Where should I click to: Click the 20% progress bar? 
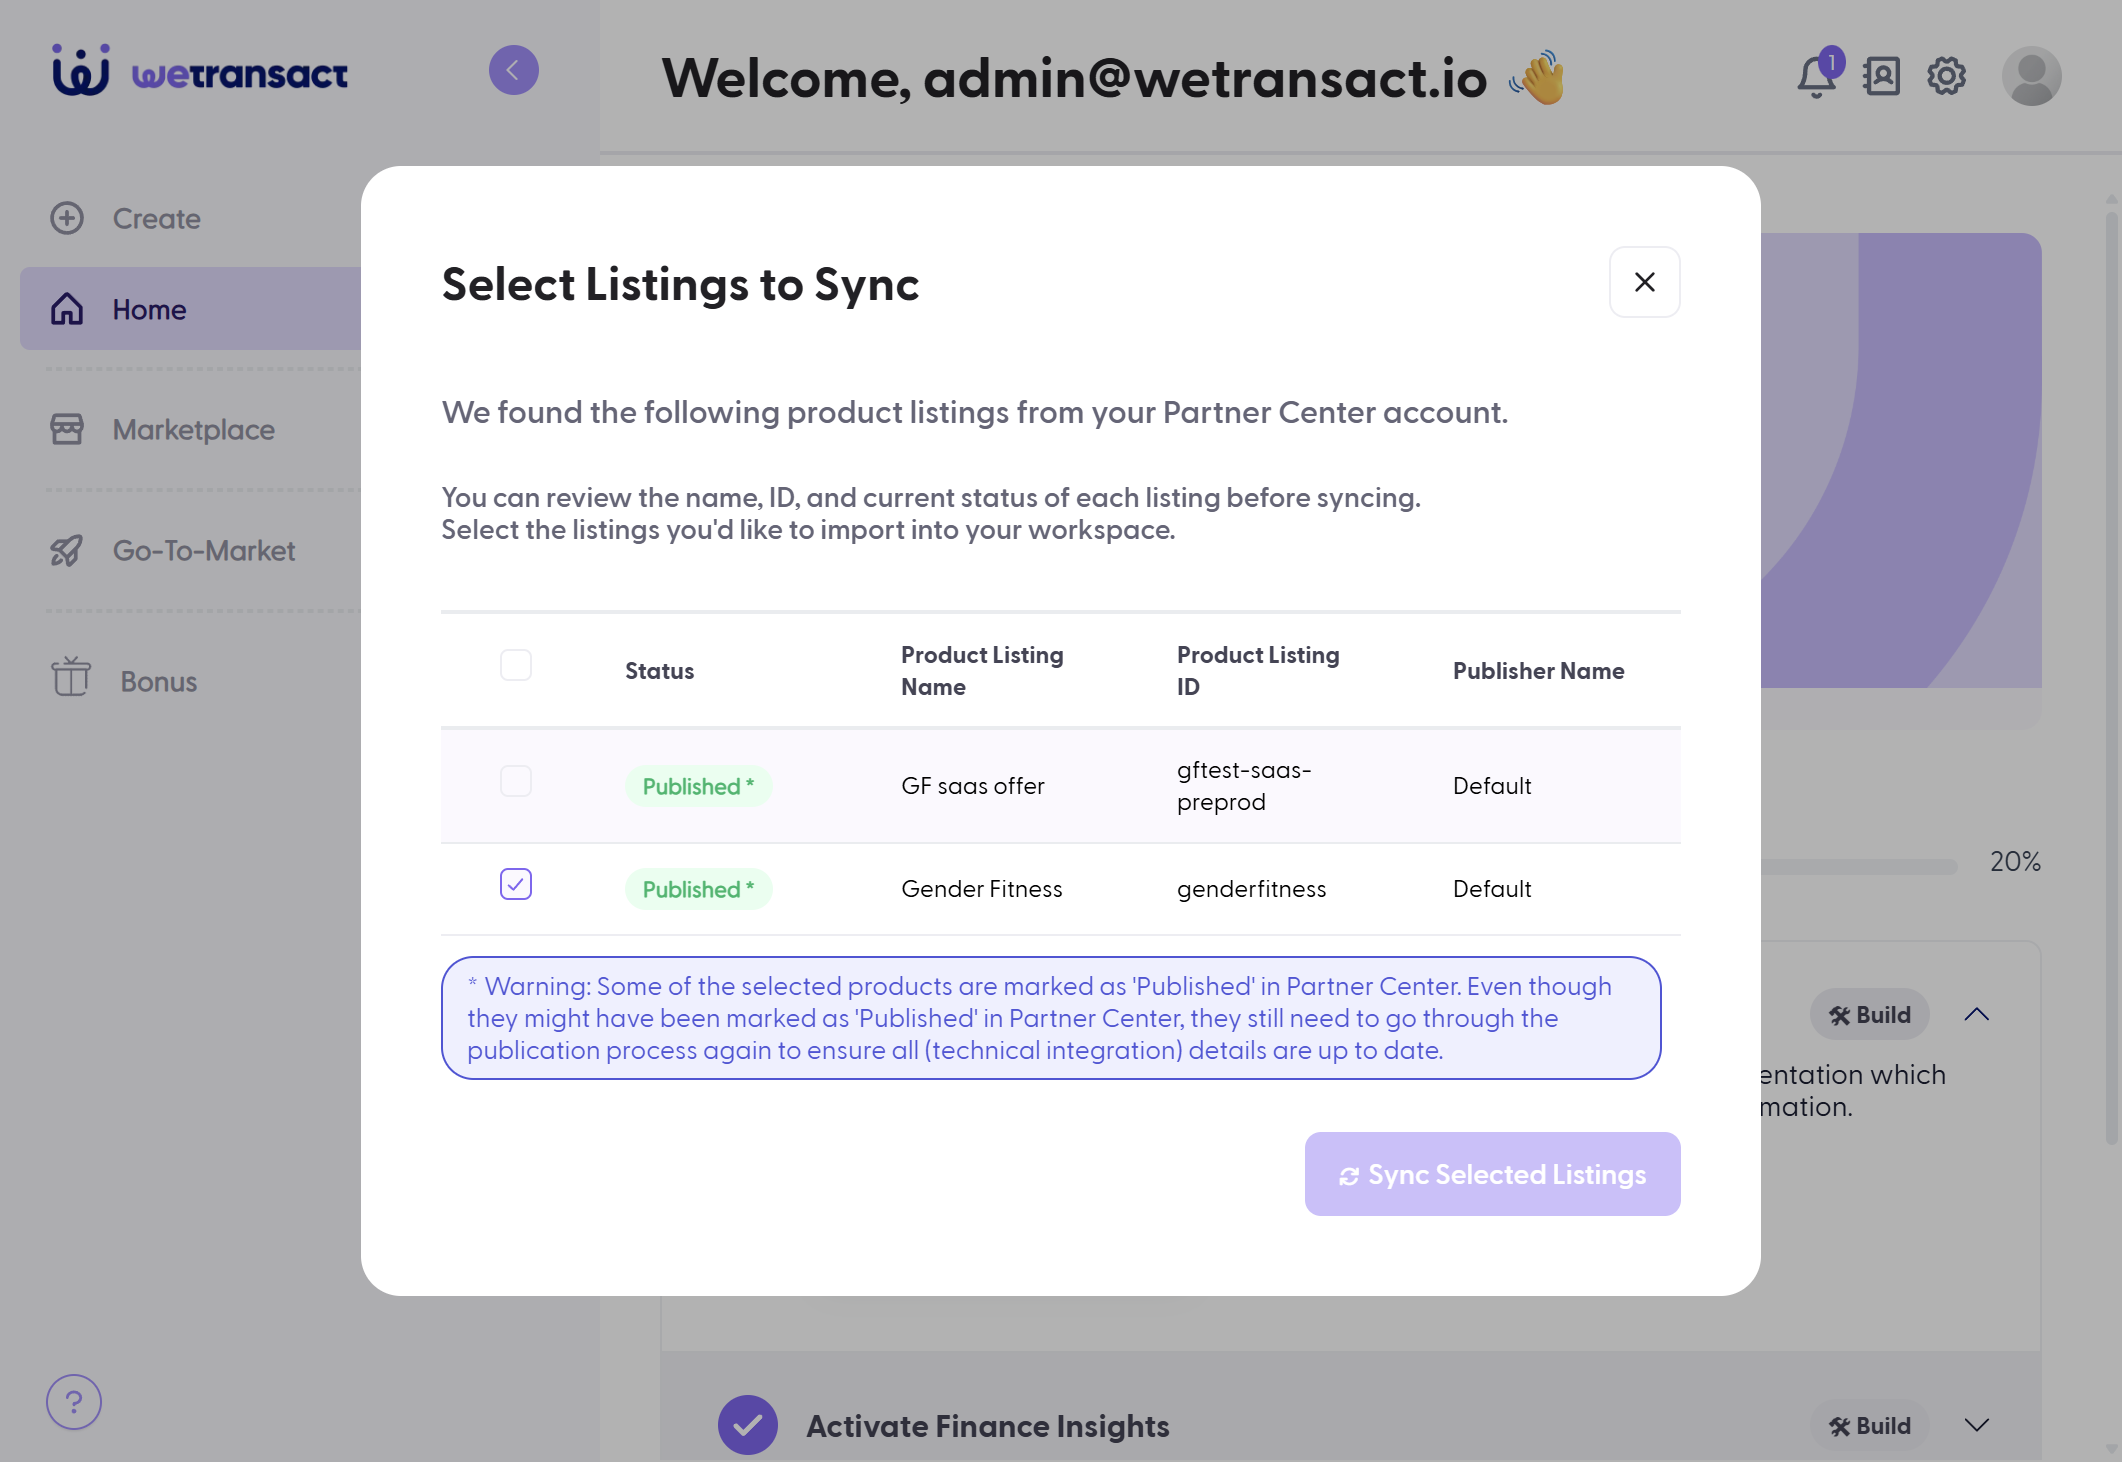1858,866
